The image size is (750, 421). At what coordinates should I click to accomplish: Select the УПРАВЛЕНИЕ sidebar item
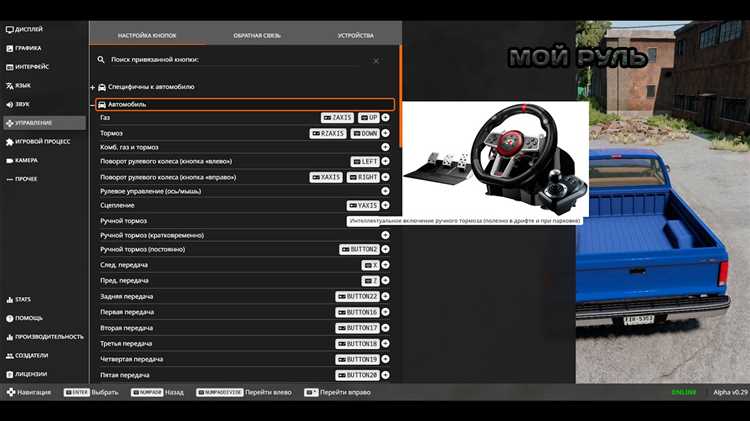coord(44,123)
